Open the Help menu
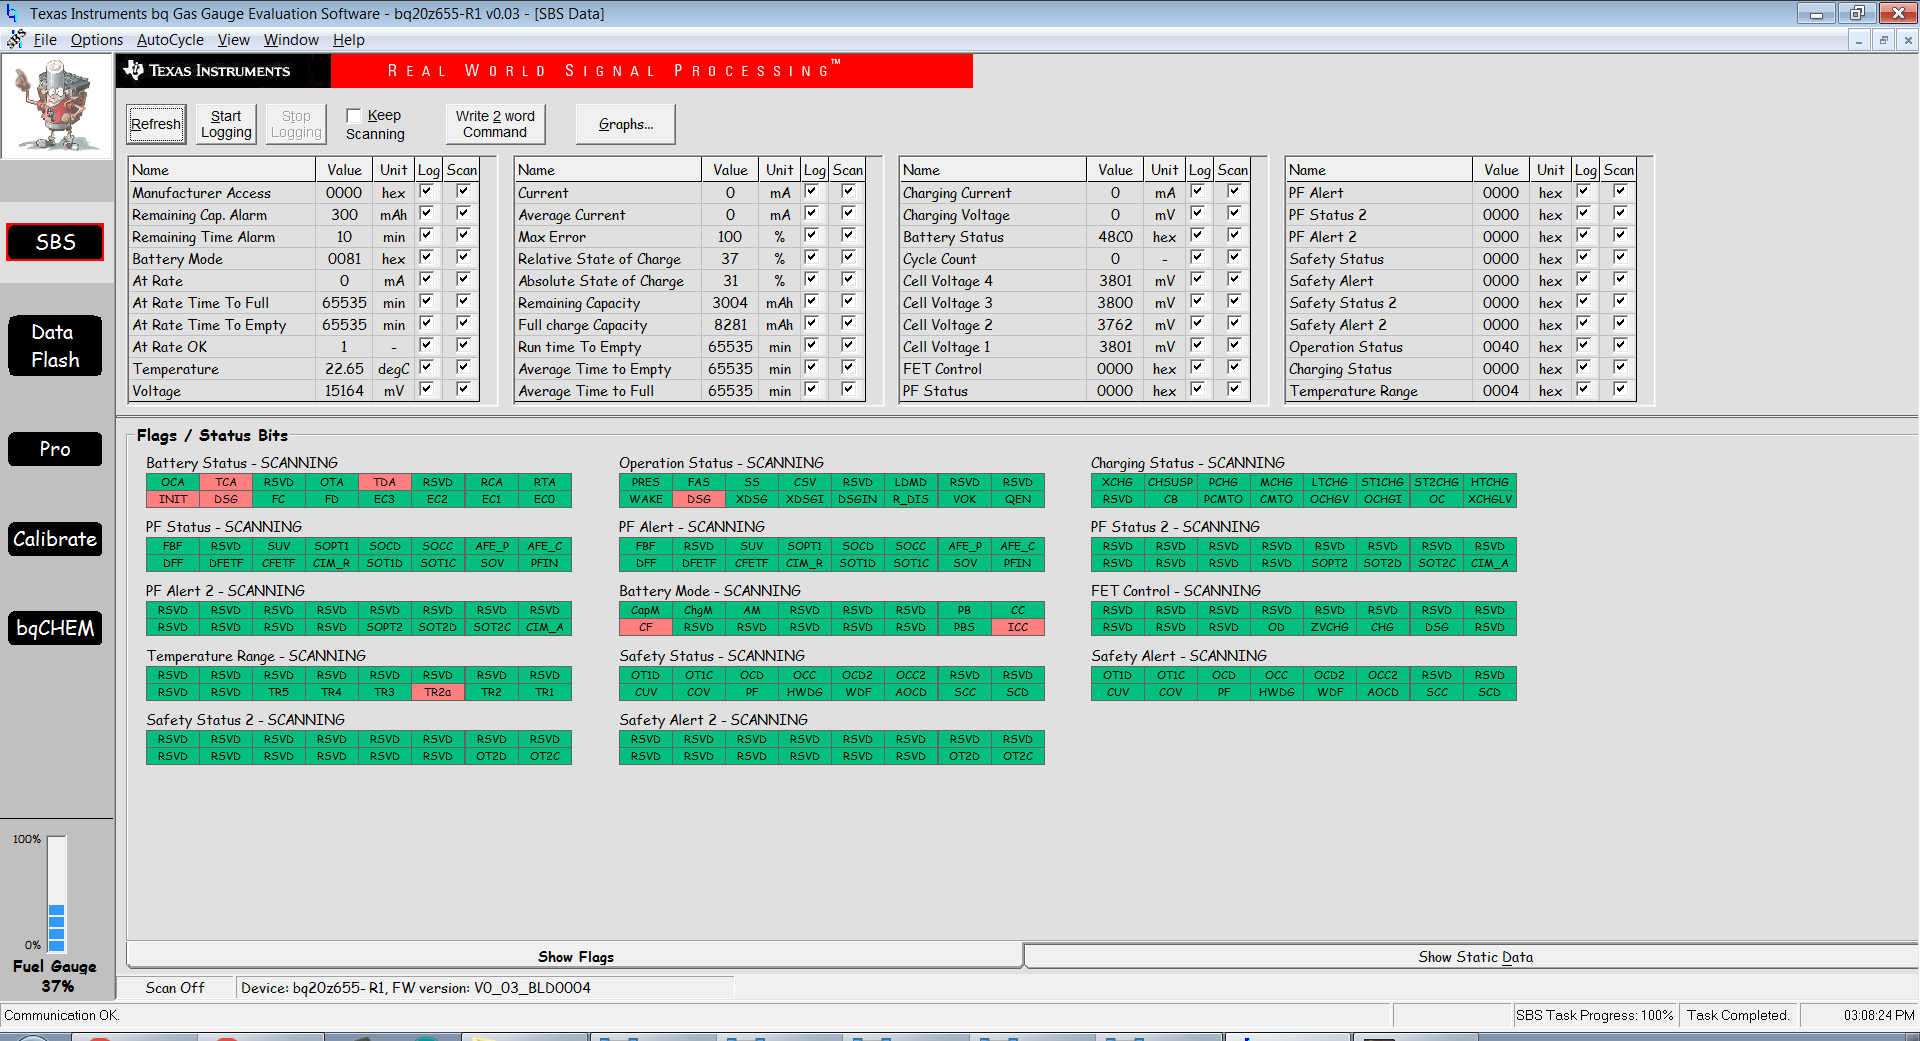Image resolution: width=1920 pixels, height=1041 pixels. click(x=349, y=40)
